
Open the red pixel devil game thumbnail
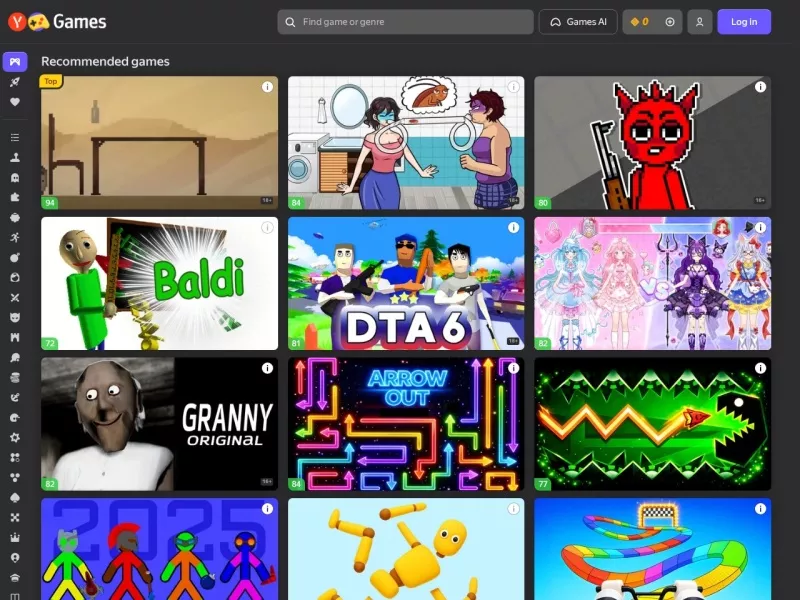tap(653, 143)
